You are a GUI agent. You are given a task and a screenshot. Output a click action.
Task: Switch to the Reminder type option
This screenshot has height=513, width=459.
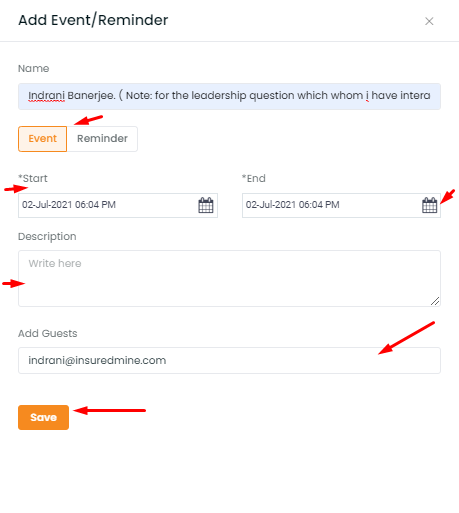click(x=102, y=139)
